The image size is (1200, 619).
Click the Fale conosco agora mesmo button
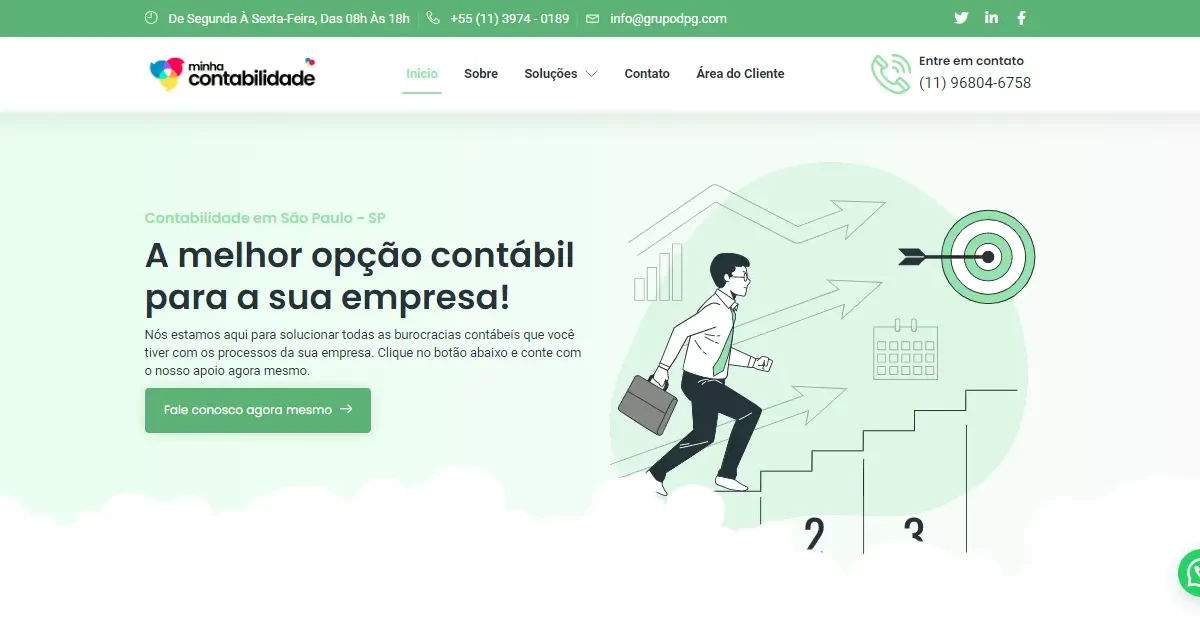pos(258,410)
